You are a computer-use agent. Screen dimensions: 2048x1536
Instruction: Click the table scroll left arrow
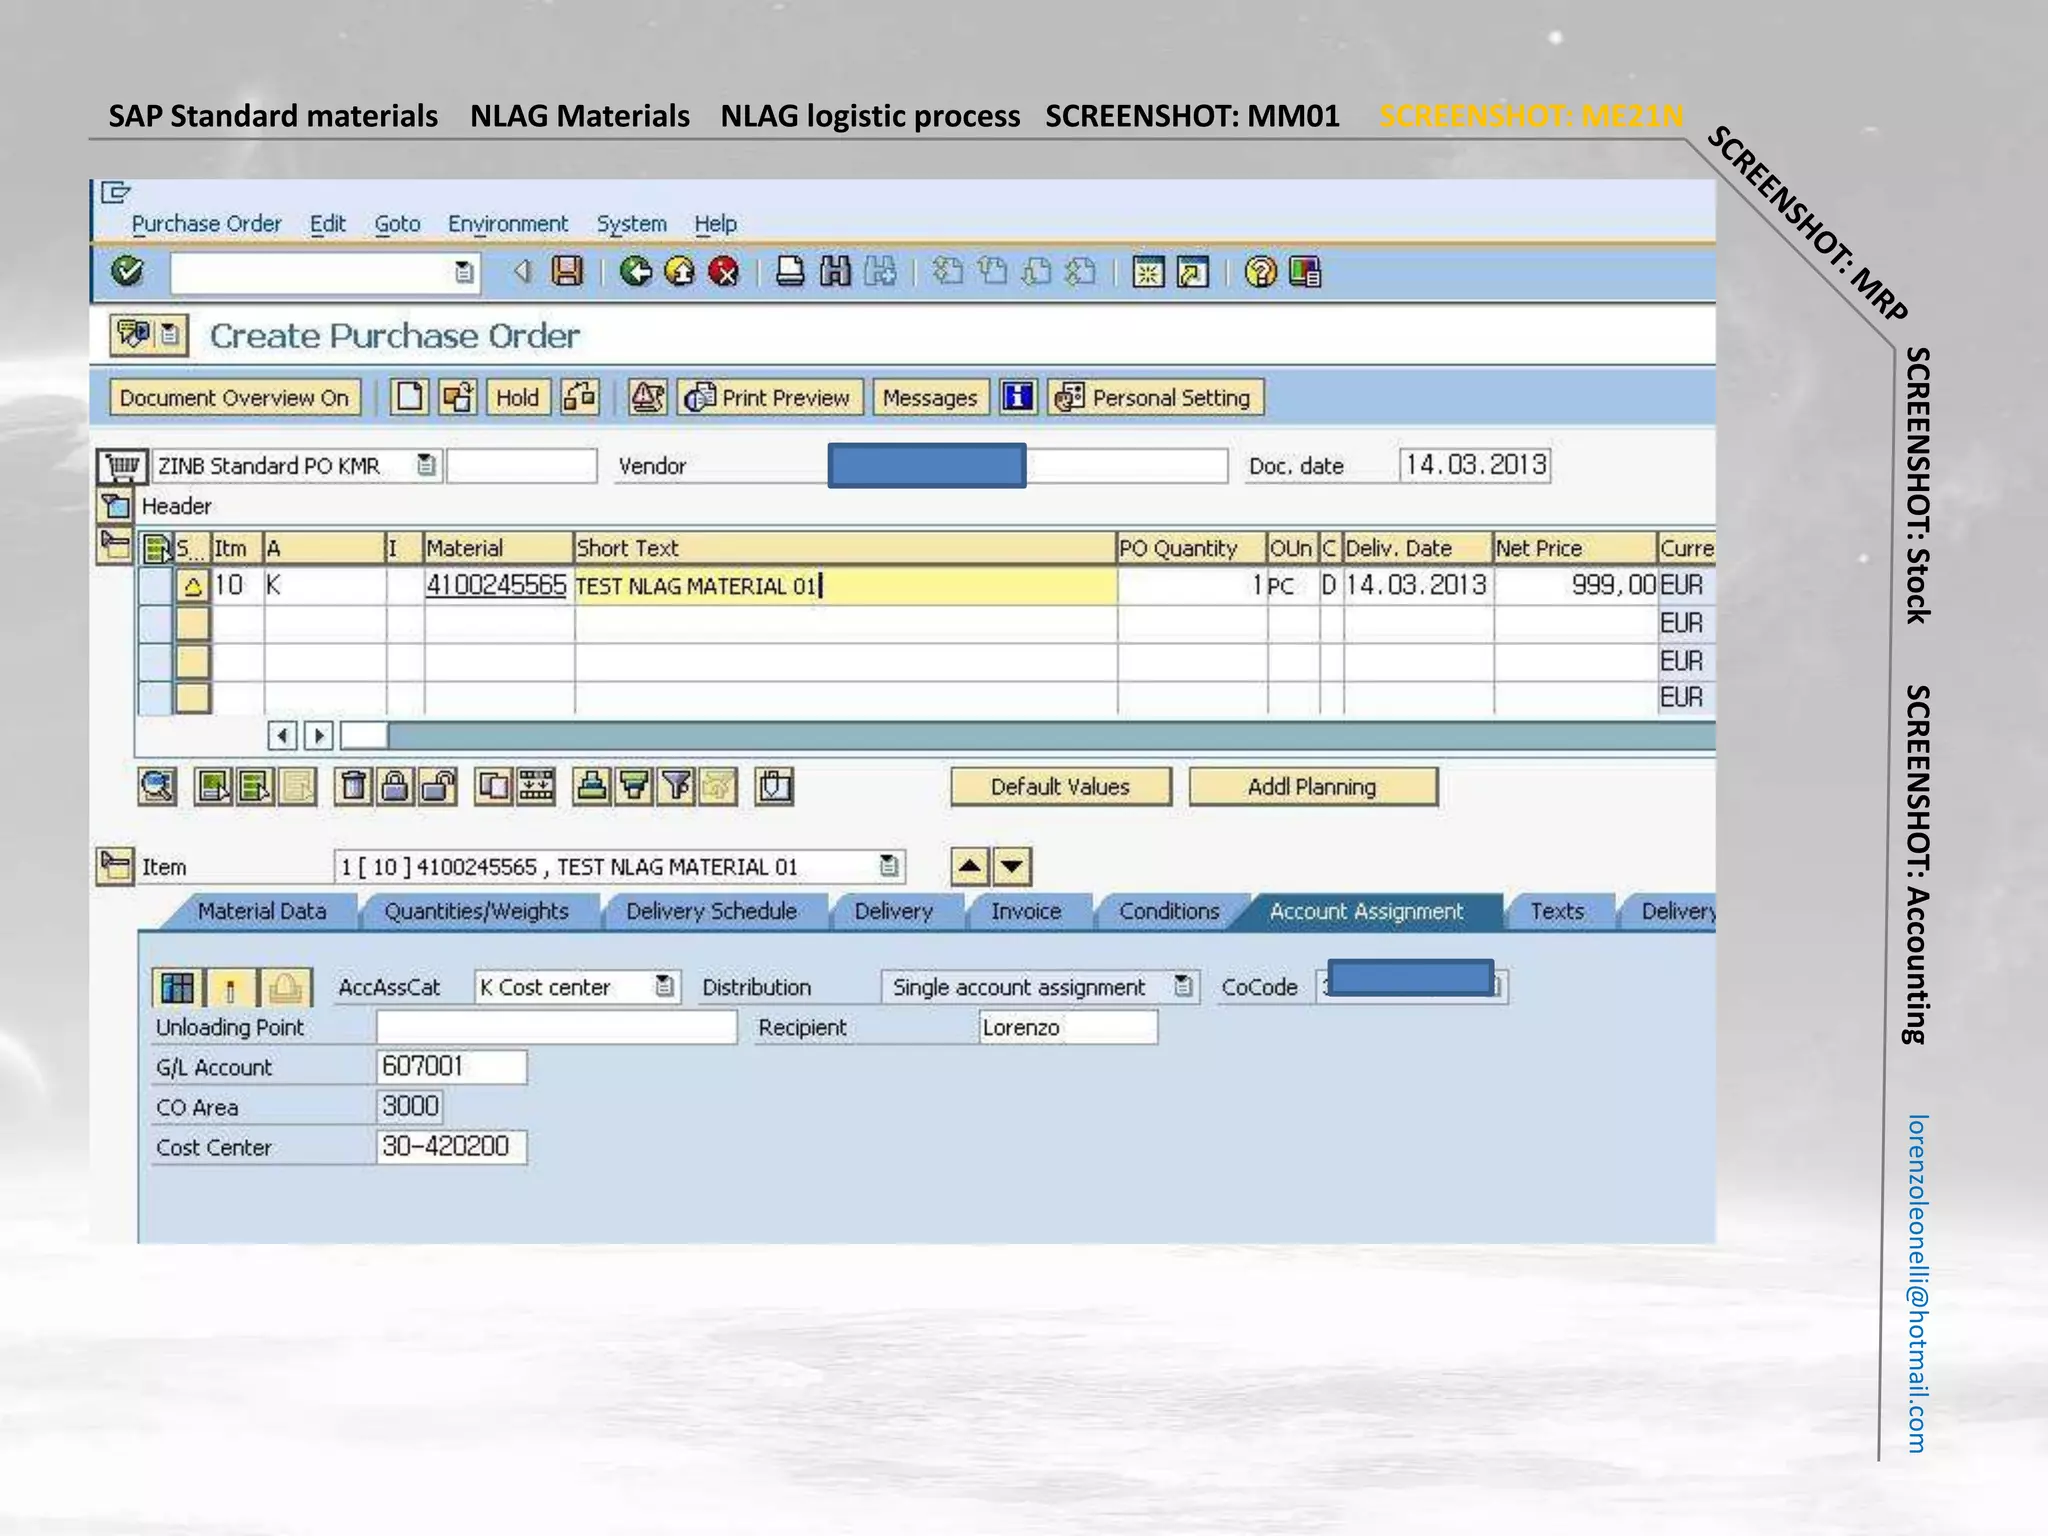[283, 736]
